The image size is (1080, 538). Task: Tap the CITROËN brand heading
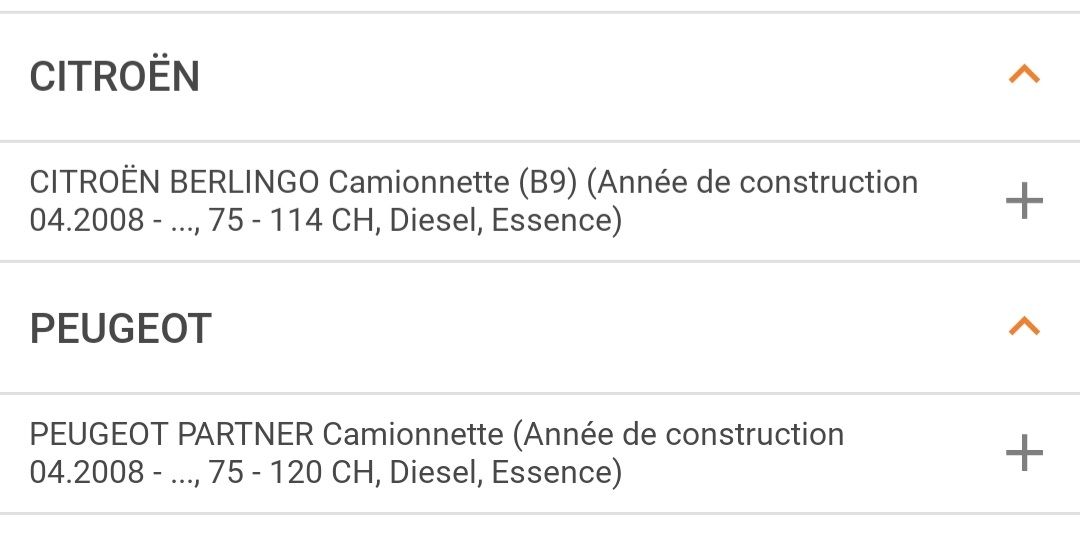click(x=115, y=77)
